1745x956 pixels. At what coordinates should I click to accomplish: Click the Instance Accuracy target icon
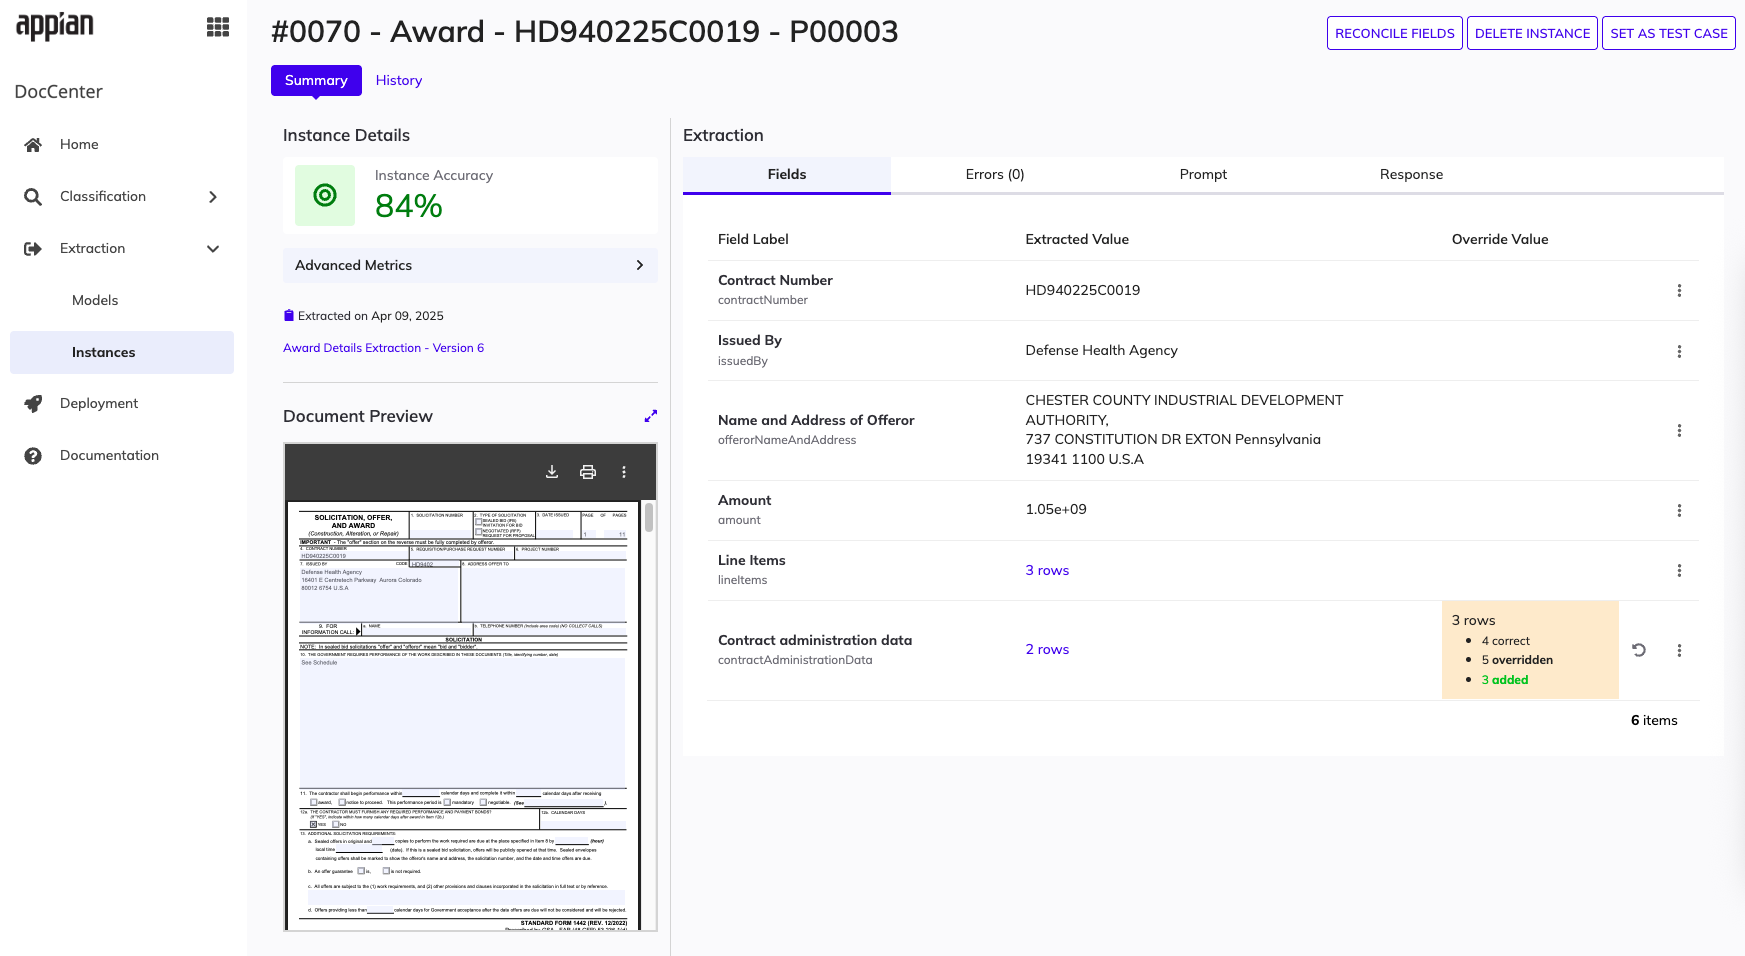(325, 195)
